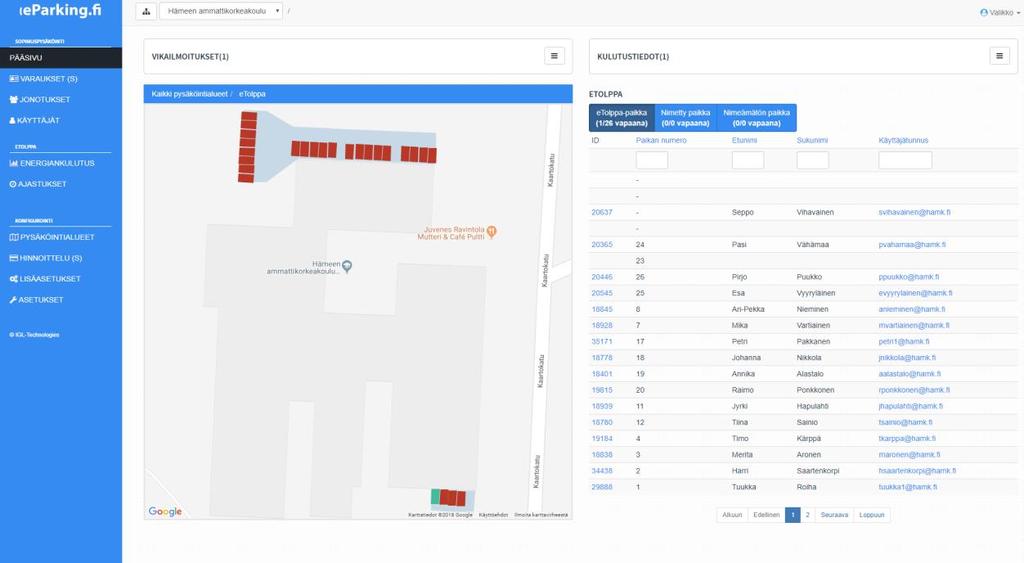Click IGL-Technologies footer link
The width and height of the screenshot is (1024, 563).
point(35,334)
